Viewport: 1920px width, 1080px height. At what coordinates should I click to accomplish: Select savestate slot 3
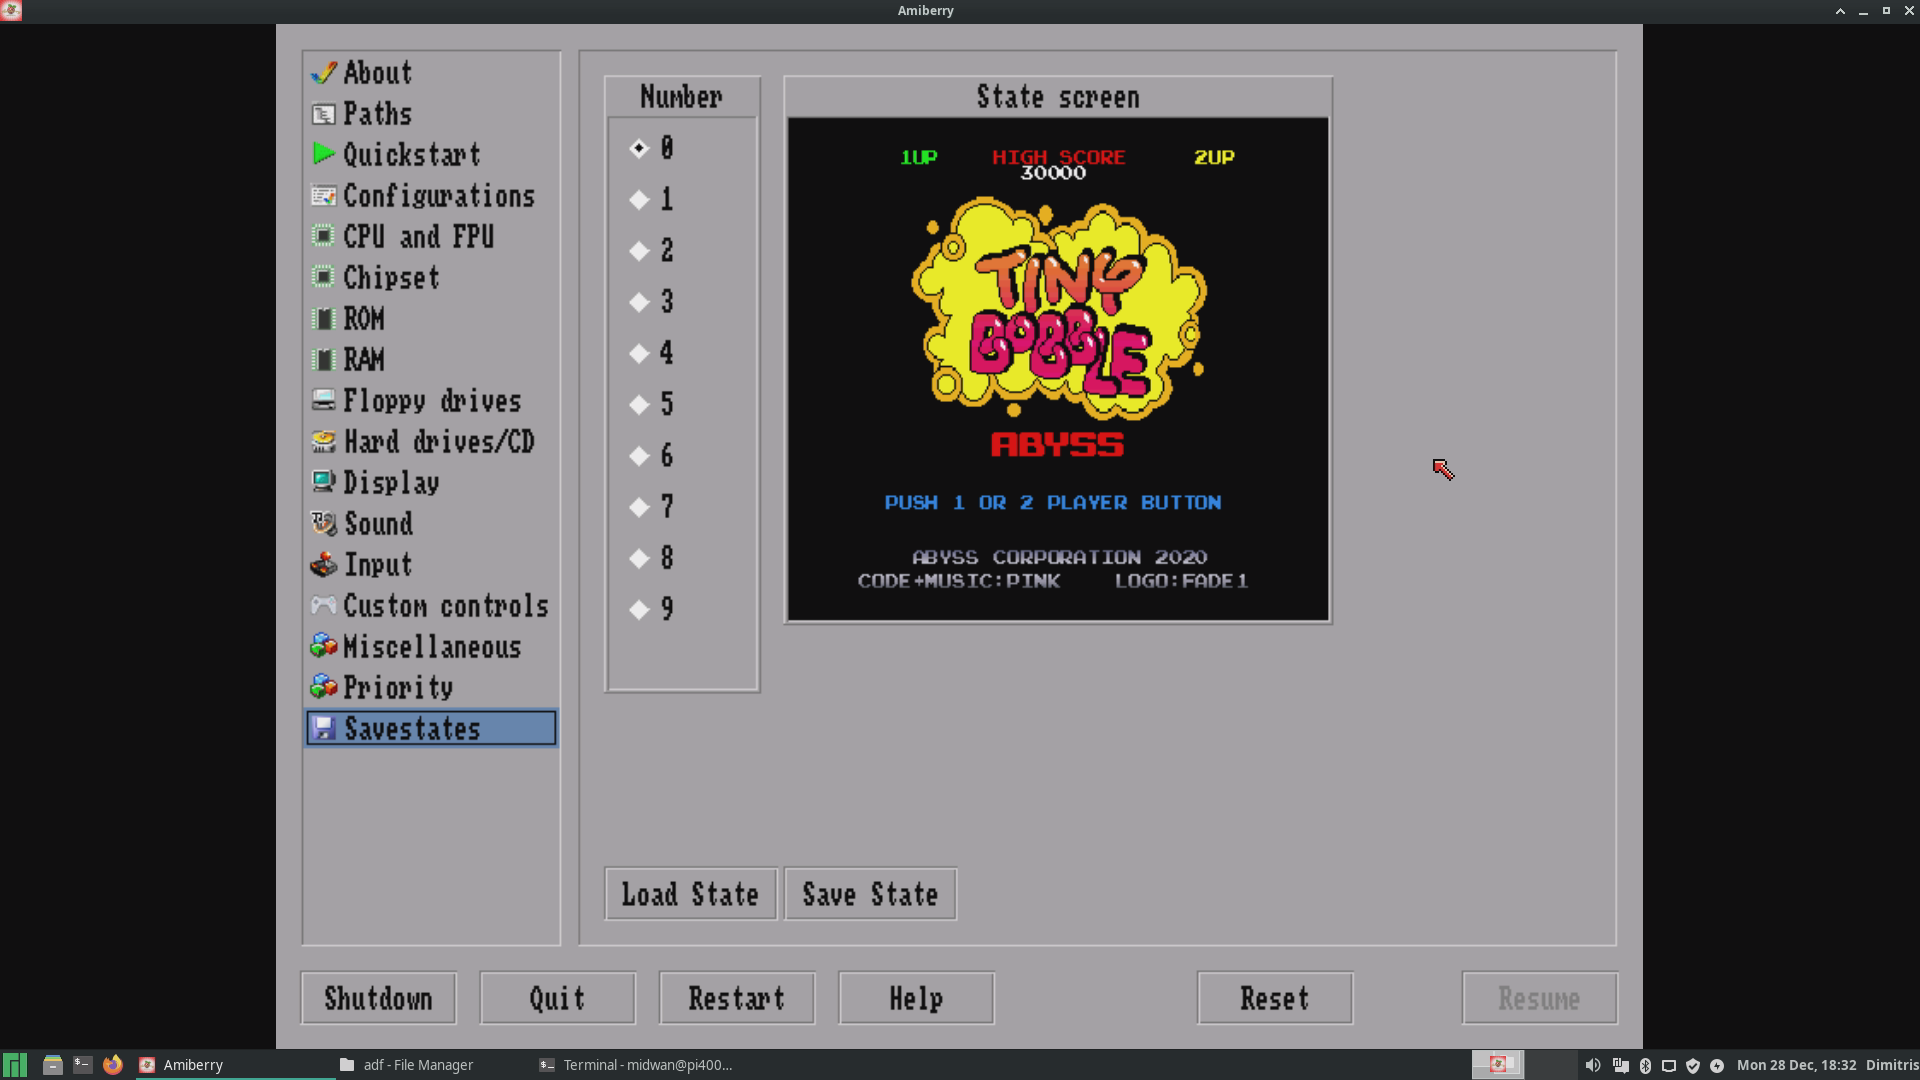pos(639,302)
